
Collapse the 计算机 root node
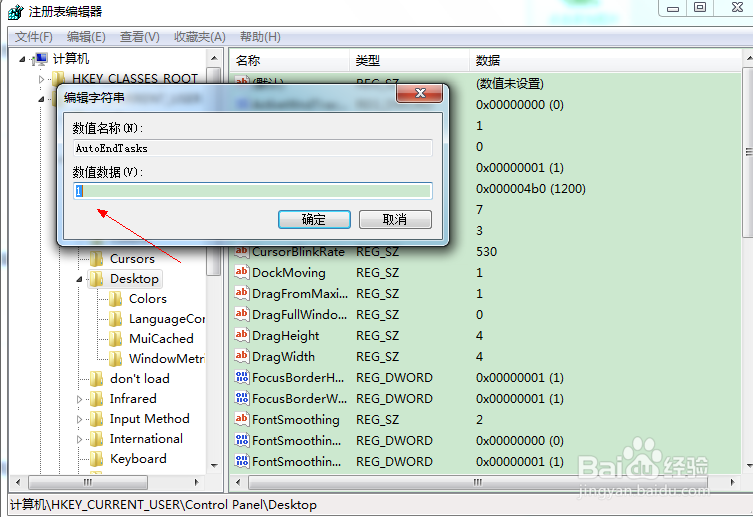(22, 59)
